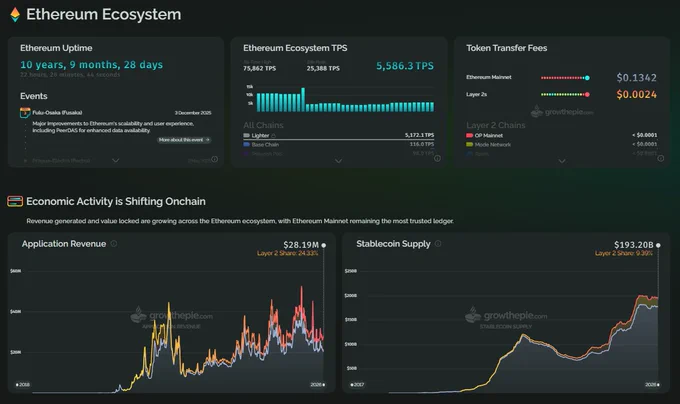
Task: Click the Ethereum diamond logo icon
Action: [15, 15]
